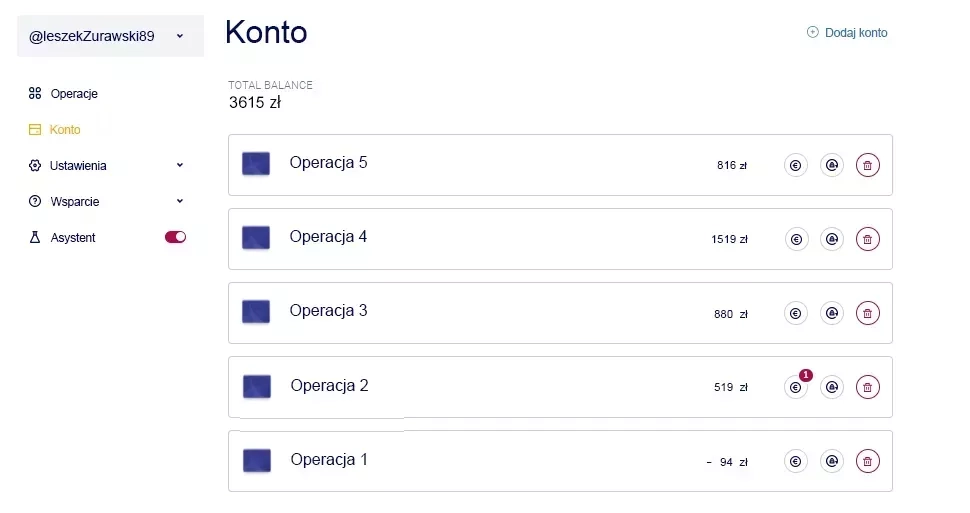Expand the Wsparcie submenu chevron
The image size is (970, 513).
180,202
